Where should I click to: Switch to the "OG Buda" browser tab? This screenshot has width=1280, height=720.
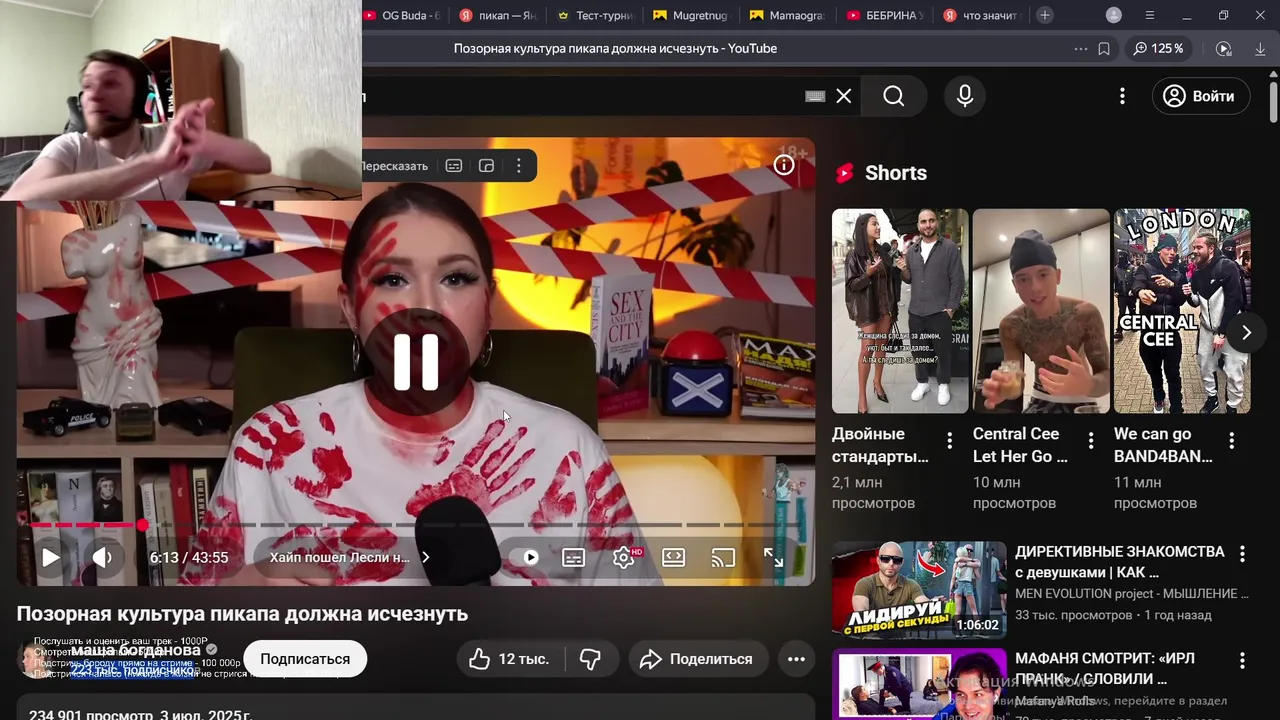tap(403, 15)
